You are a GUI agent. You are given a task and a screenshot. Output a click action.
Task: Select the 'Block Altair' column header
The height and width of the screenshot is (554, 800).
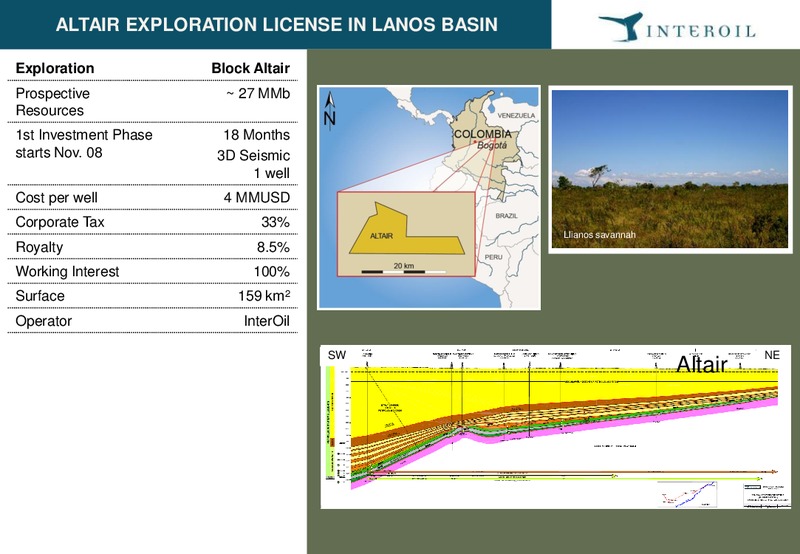coord(251,68)
